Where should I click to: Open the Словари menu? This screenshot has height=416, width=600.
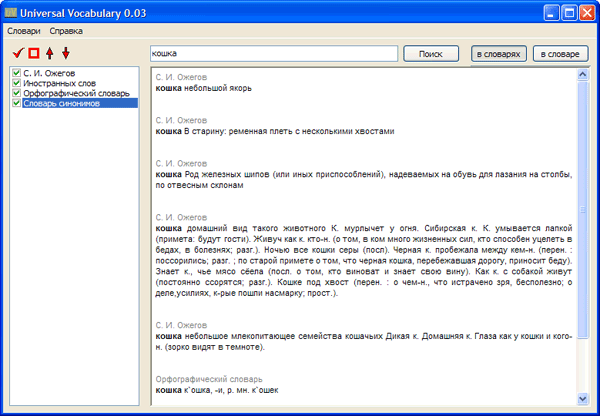pos(24,31)
